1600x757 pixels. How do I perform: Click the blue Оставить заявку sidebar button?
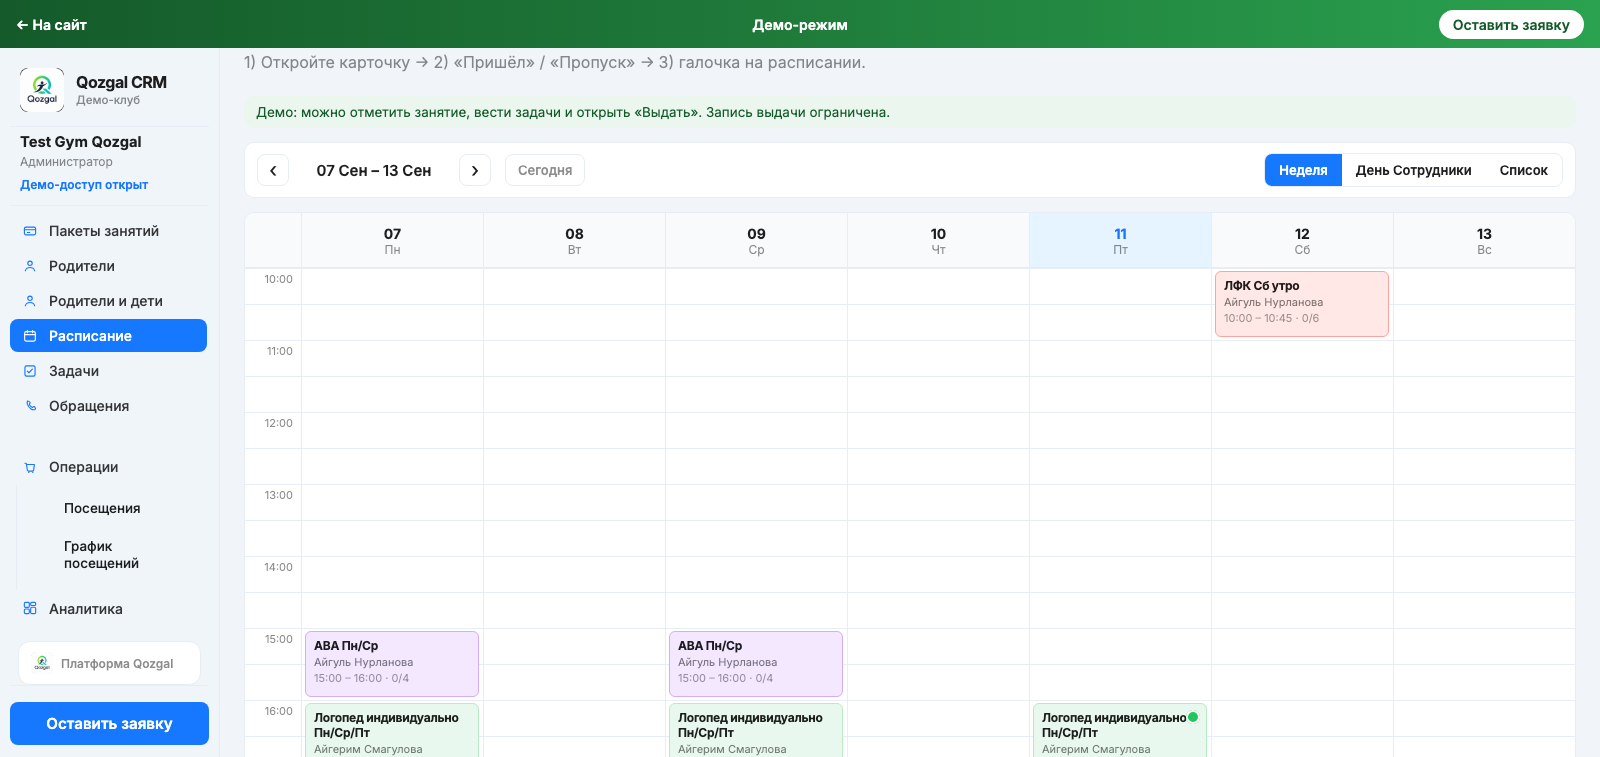tap(109, 723)
